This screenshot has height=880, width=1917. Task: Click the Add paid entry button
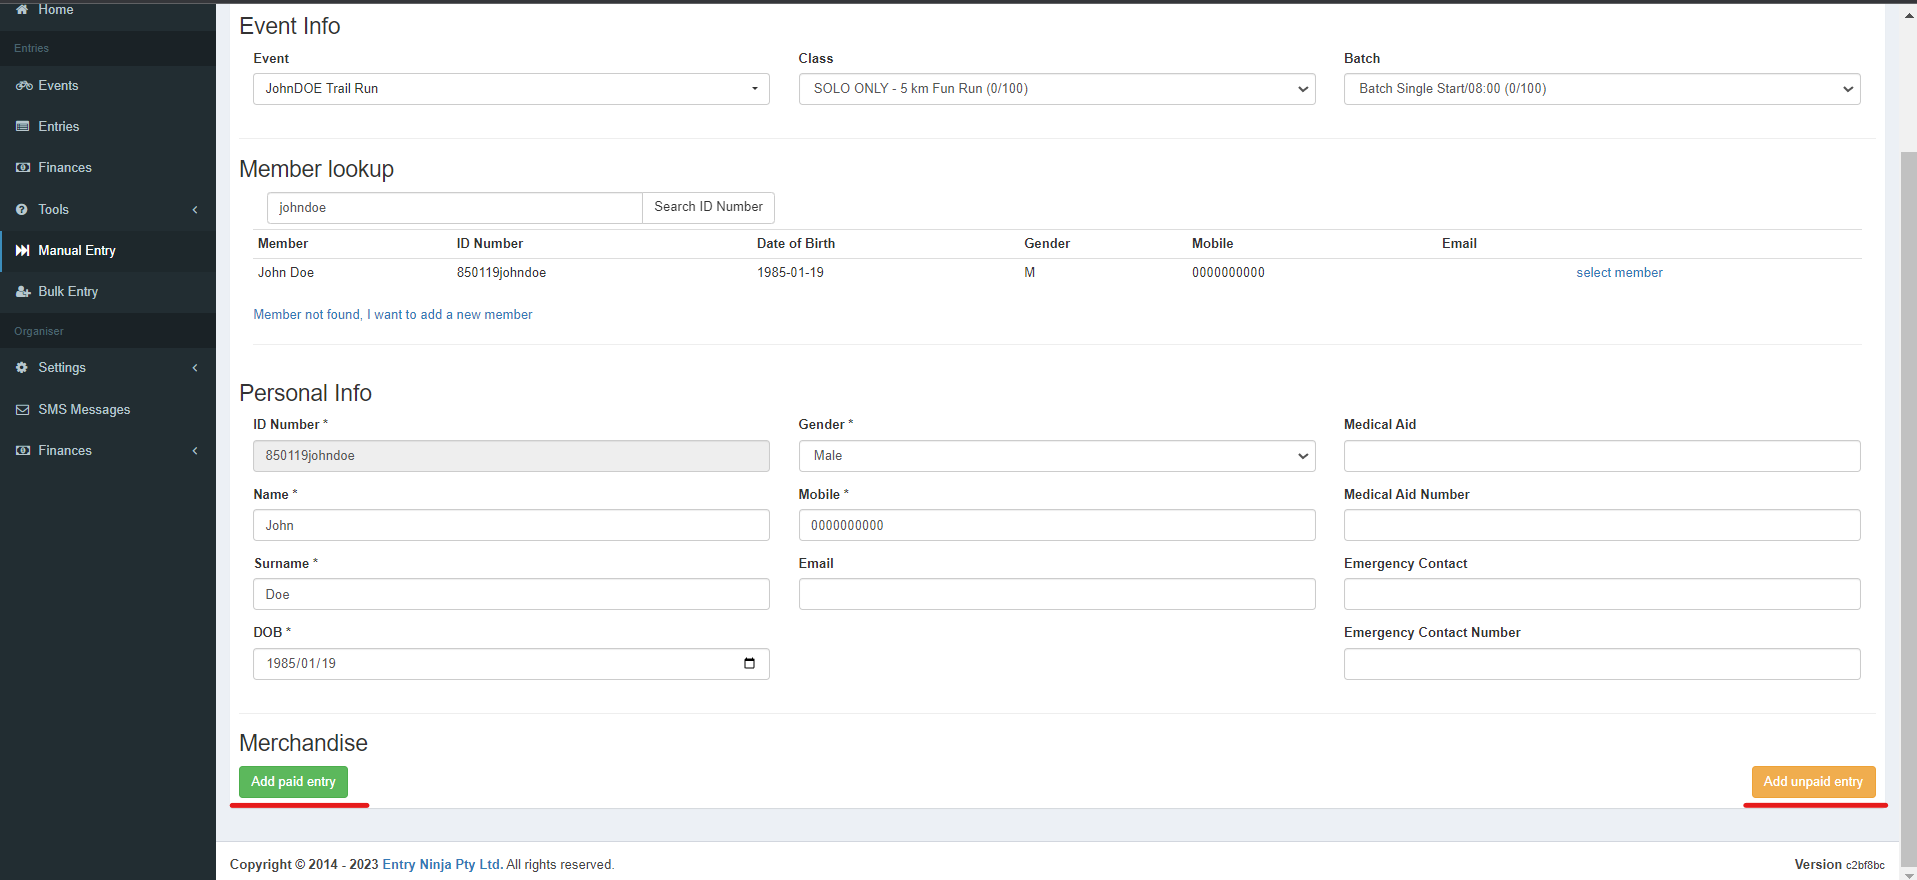293,782
